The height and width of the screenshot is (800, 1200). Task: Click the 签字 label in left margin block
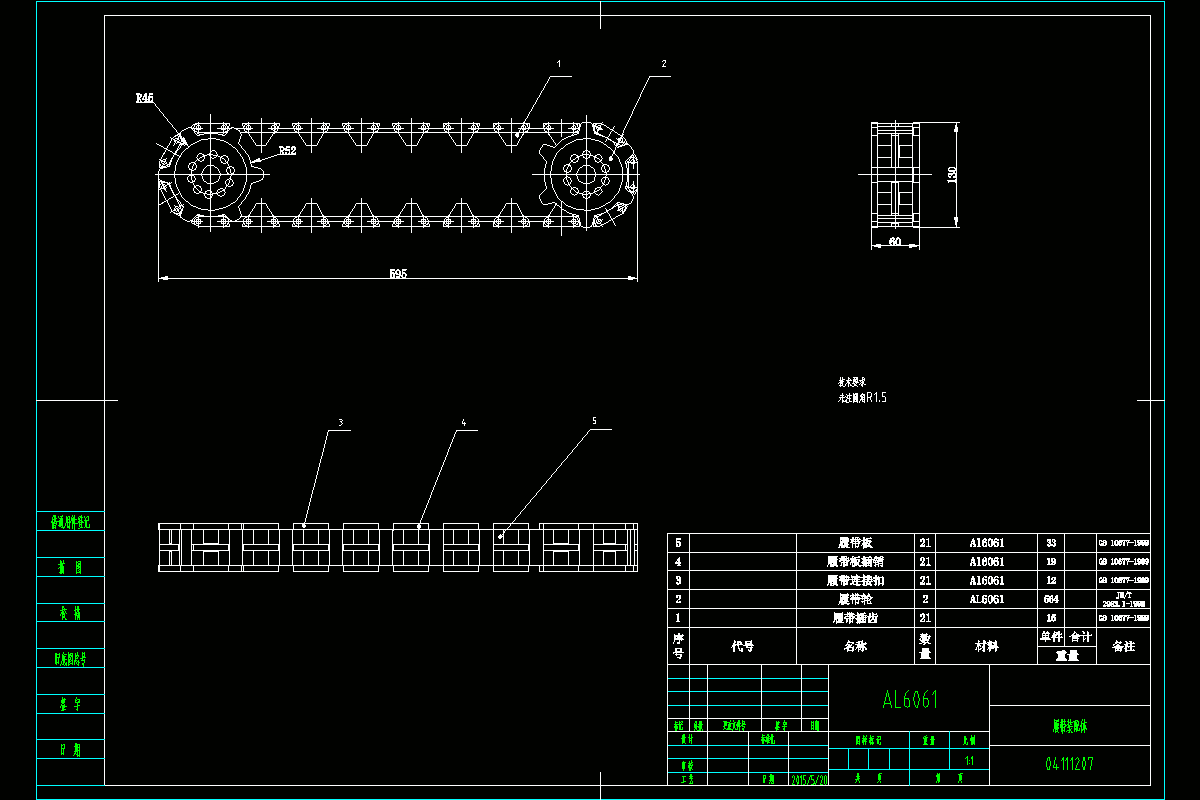tap(70, 704)
